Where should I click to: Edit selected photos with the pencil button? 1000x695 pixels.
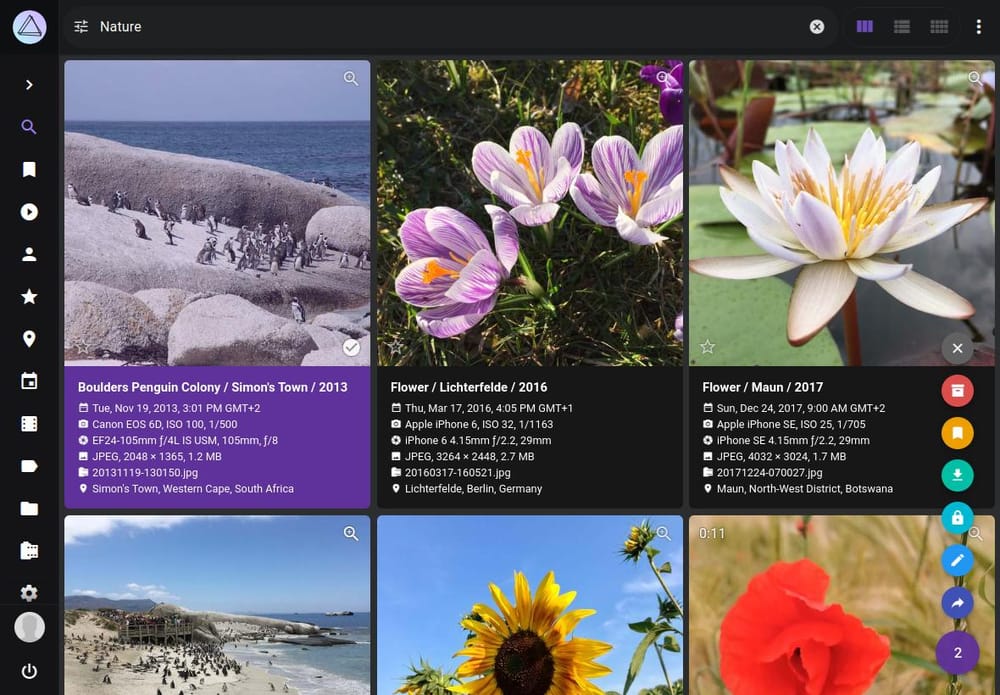coord(958,560)
